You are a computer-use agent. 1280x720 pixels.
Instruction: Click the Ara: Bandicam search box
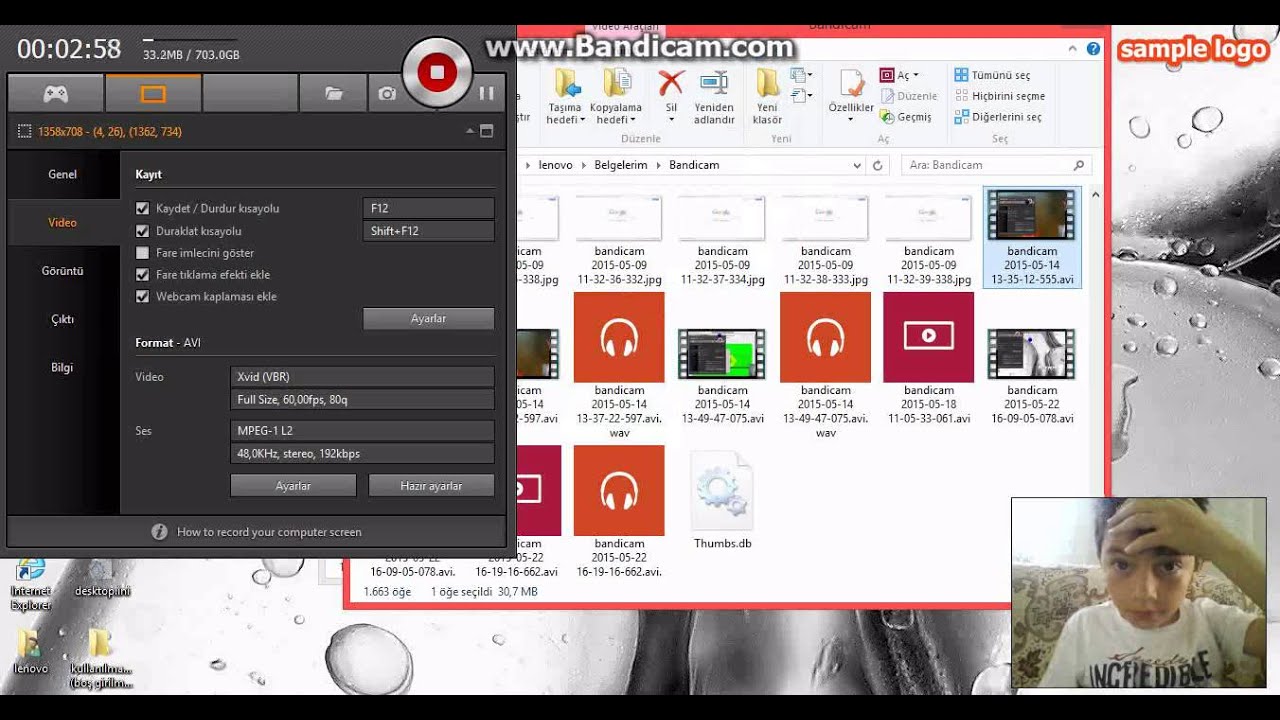996,165
